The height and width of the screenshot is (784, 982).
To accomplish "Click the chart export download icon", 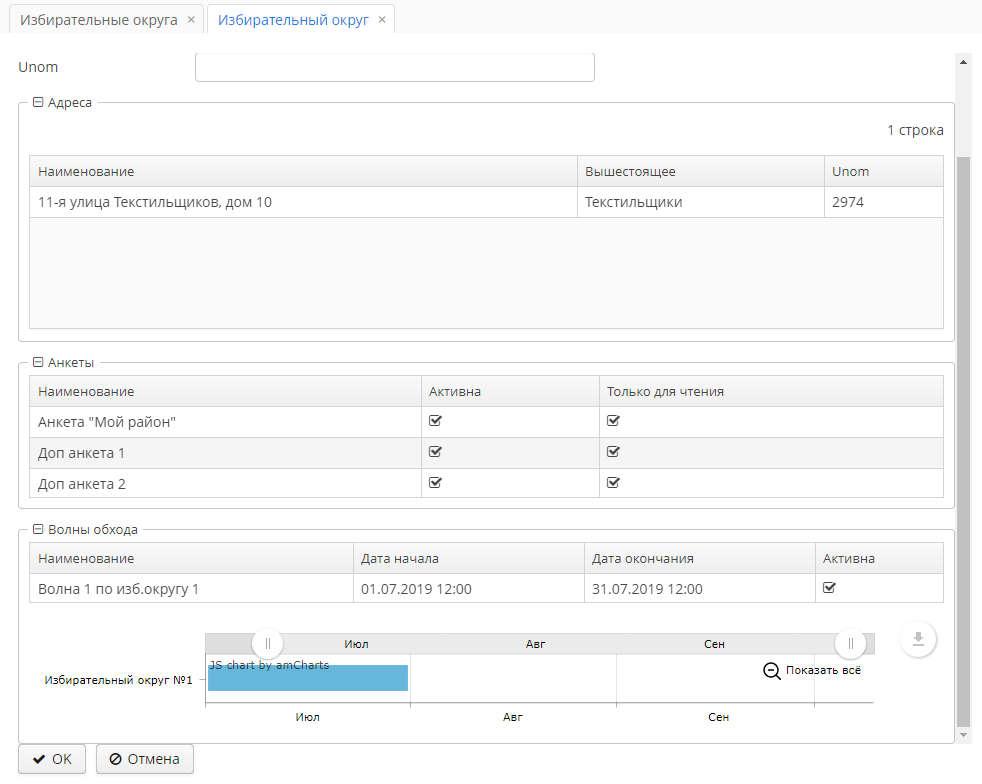I will tap(918, 639).
